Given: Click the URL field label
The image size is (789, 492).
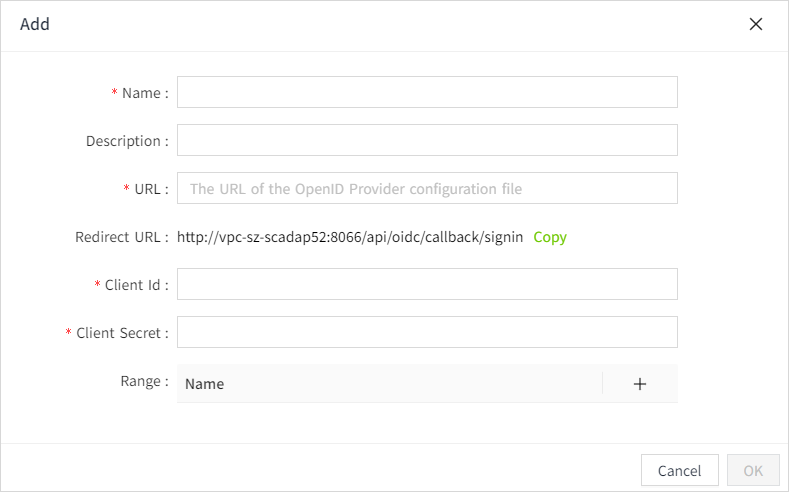Looking at the screenshot, I should pyautogui.click(x=149, y=189).
